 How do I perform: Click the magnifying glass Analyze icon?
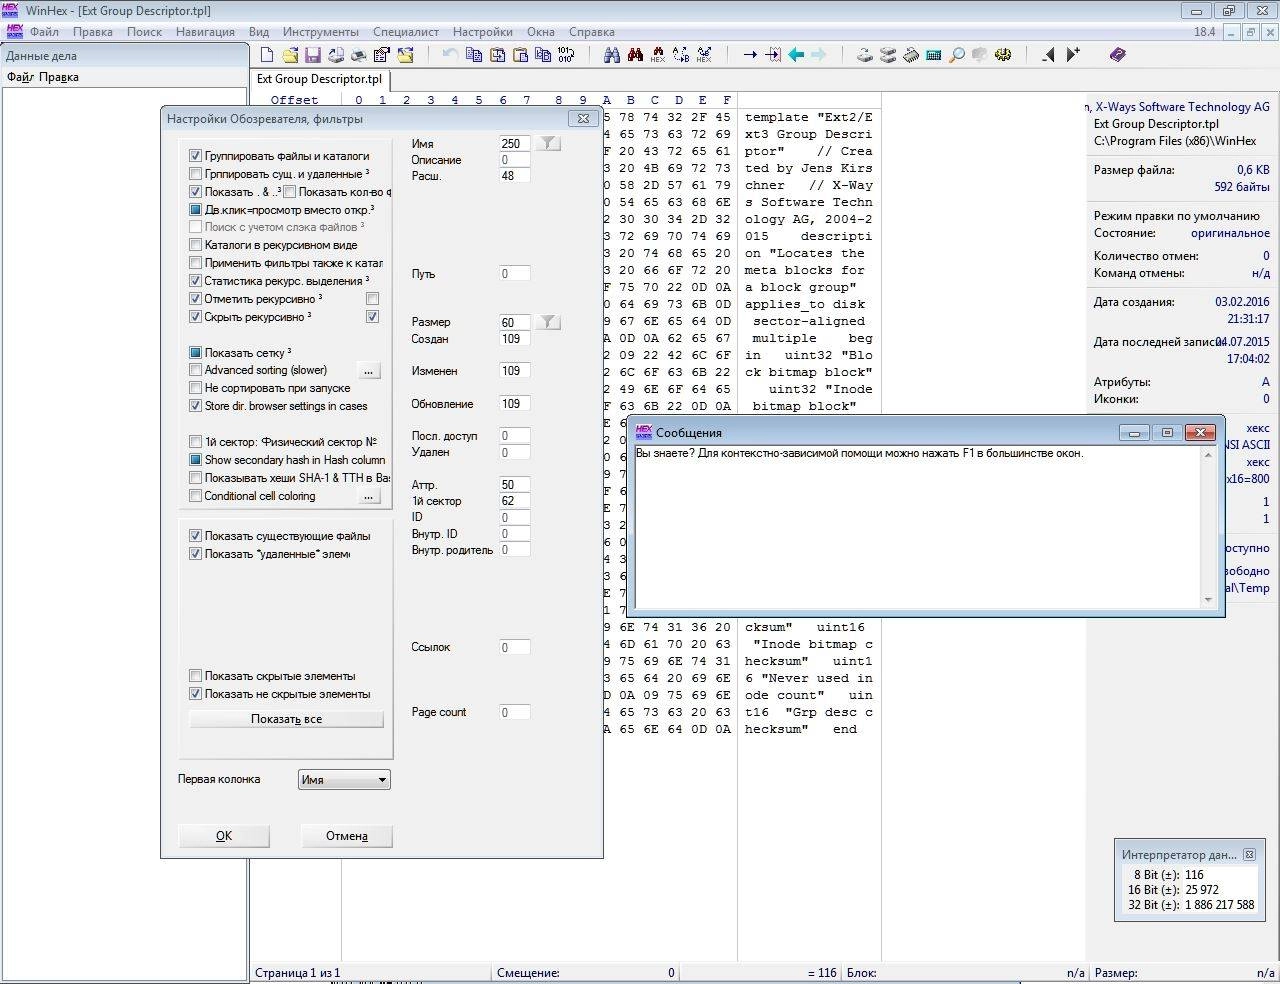(957, 55)
